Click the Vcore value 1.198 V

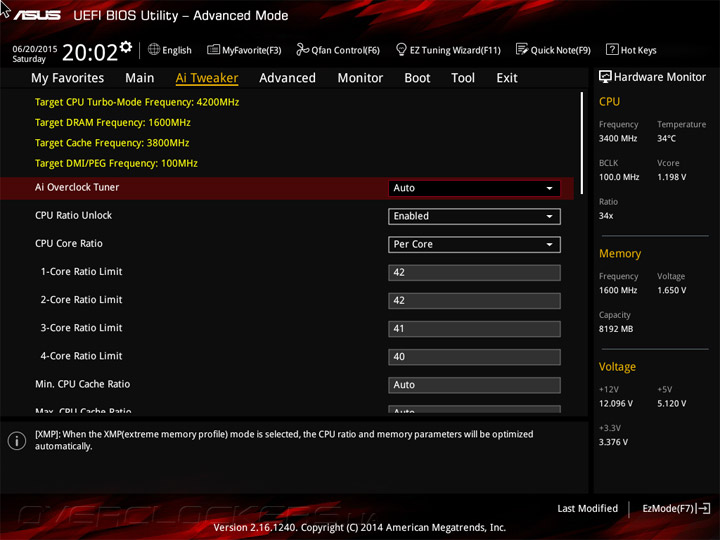click(671, 177)
